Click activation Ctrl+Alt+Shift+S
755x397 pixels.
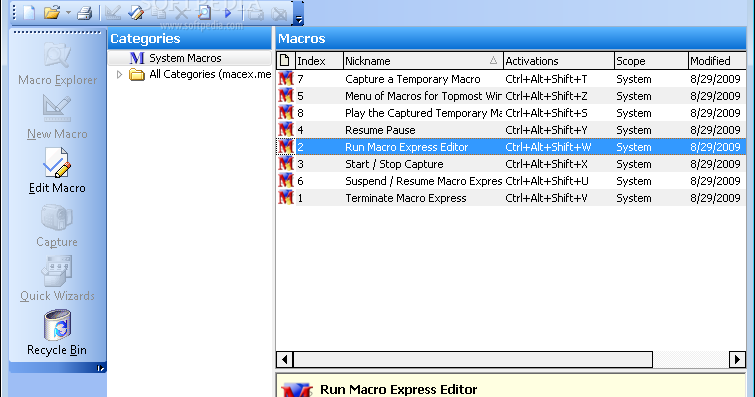(x=546, y=113)
